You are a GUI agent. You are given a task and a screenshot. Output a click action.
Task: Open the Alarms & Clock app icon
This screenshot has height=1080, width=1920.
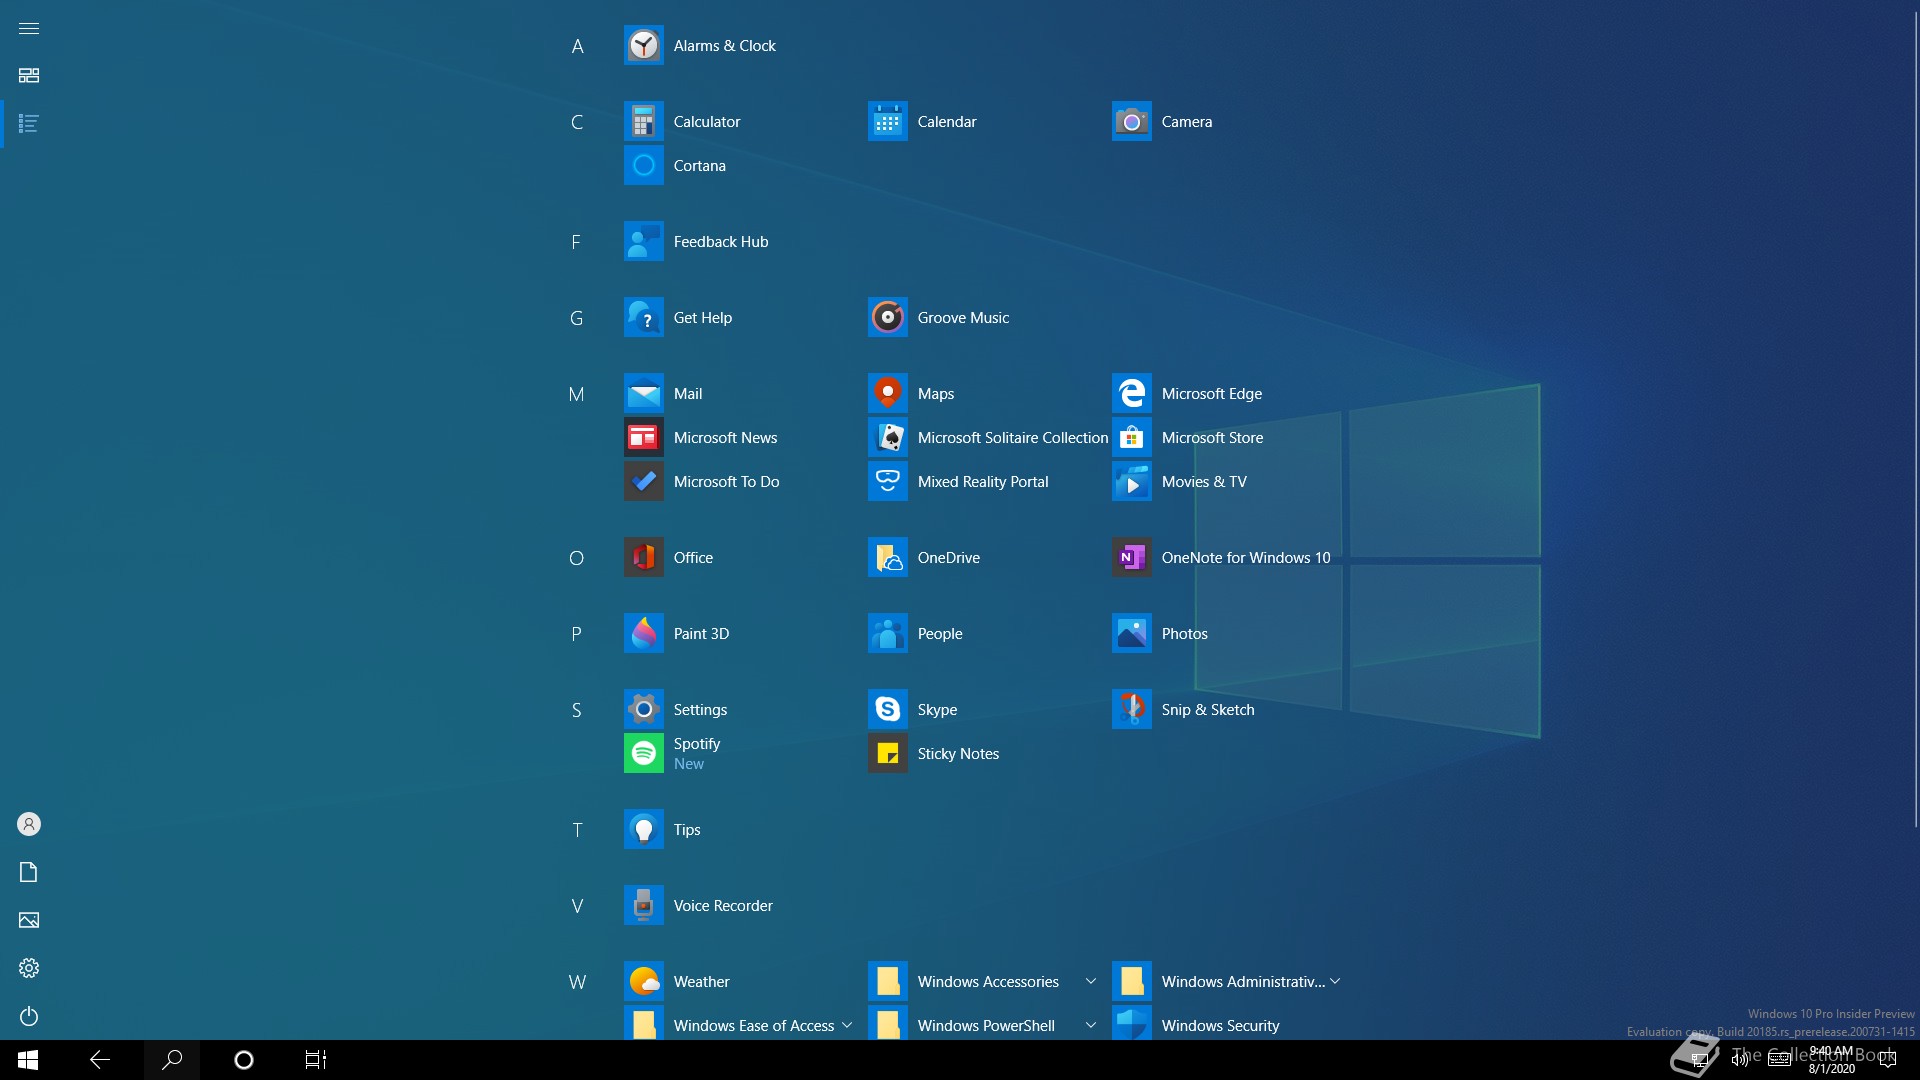click(x=643, y=45)
